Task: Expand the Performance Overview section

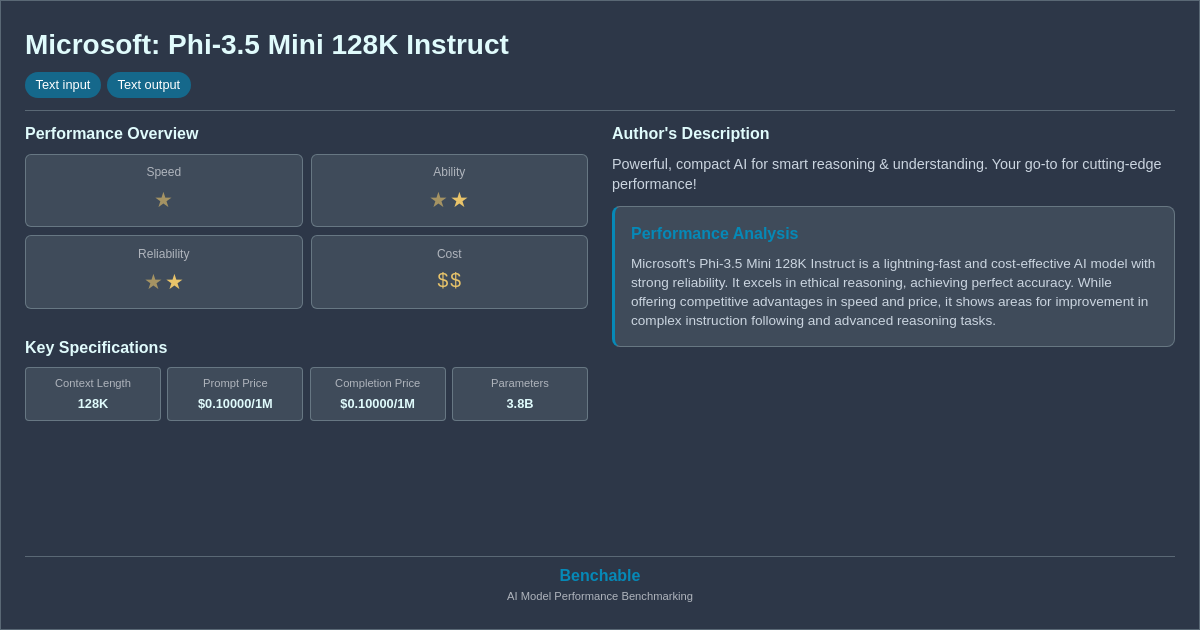Action: click(112, 133)
